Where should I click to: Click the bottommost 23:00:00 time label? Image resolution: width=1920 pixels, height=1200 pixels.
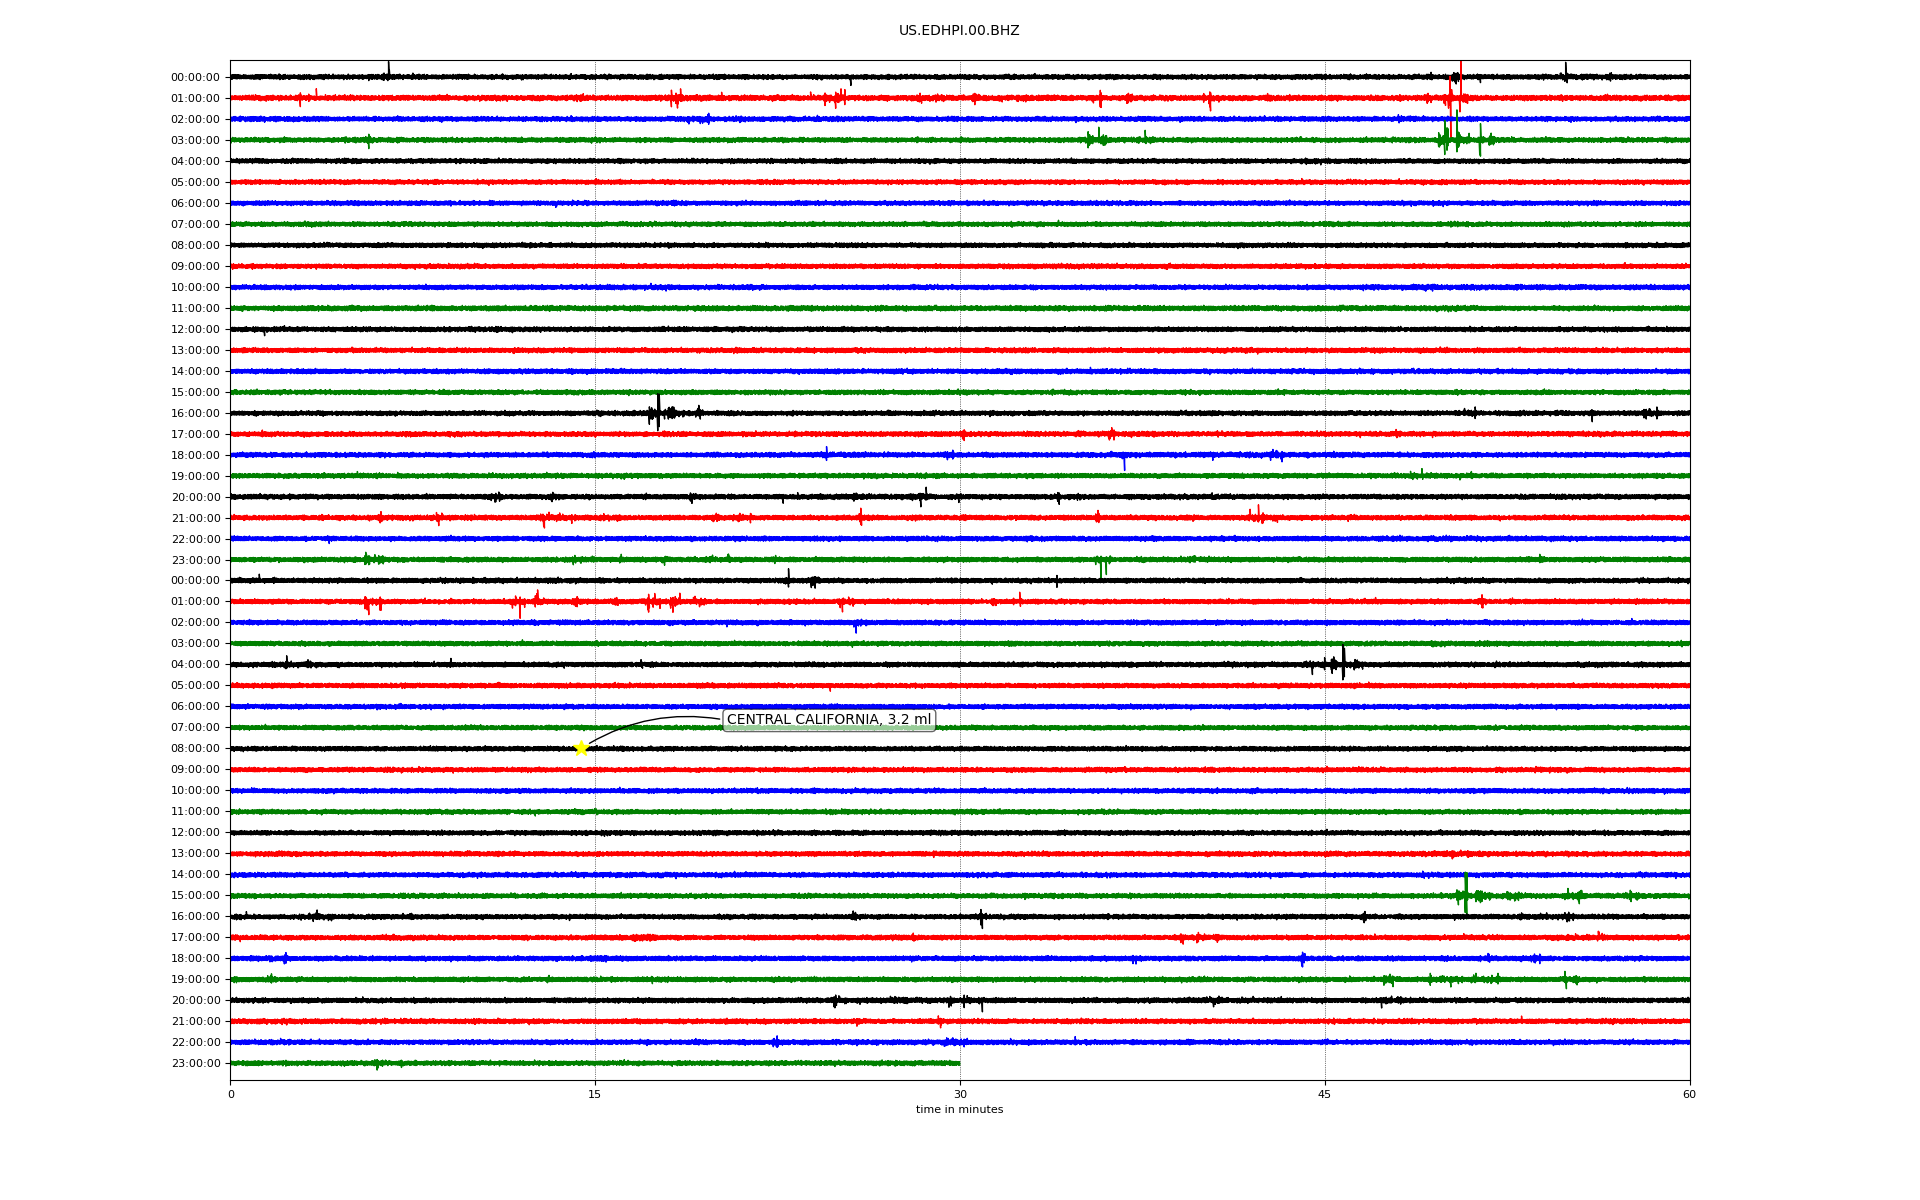click(x=195, y=1063)
